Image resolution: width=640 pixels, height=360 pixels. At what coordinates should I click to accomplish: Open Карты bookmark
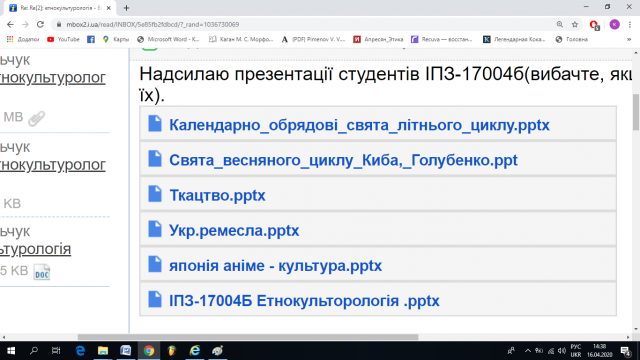click(116, 39)
